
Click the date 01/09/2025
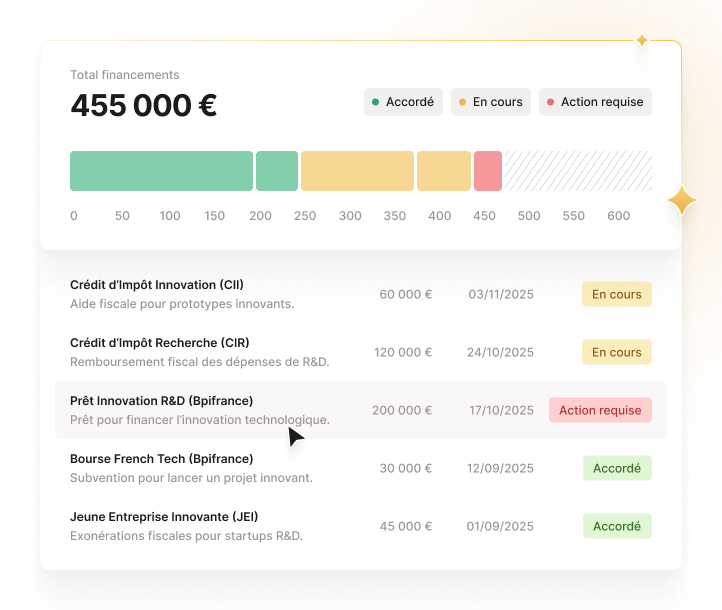[500, 526]
